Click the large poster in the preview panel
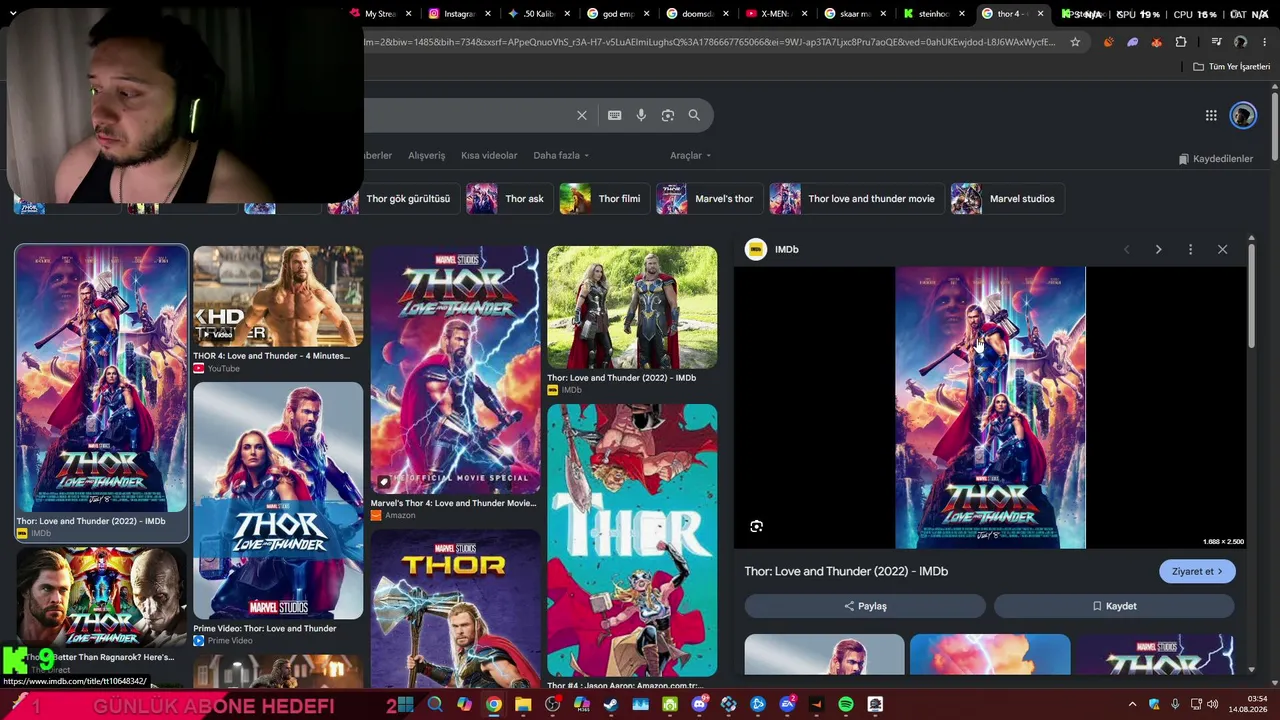 click(990, 407)
